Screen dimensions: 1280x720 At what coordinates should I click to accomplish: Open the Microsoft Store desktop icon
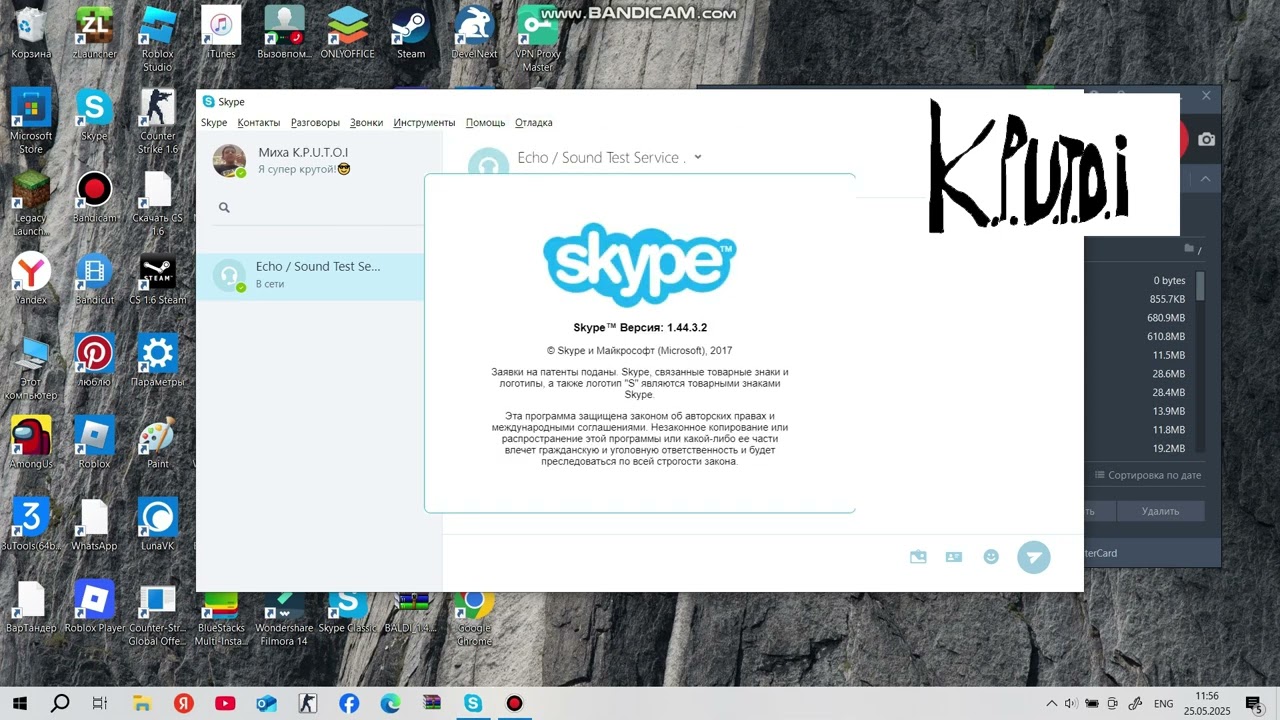pos(31,121)
